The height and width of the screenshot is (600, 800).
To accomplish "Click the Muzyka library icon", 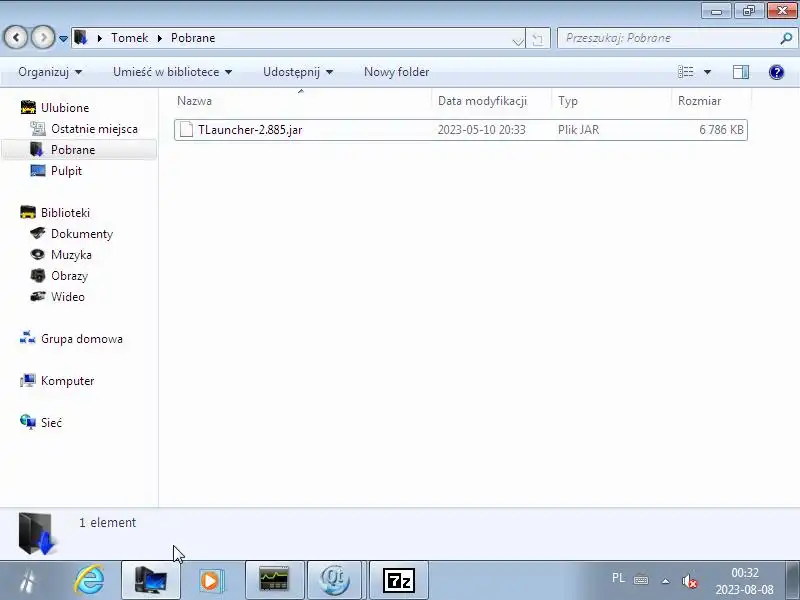I will (x=38, y=254).
